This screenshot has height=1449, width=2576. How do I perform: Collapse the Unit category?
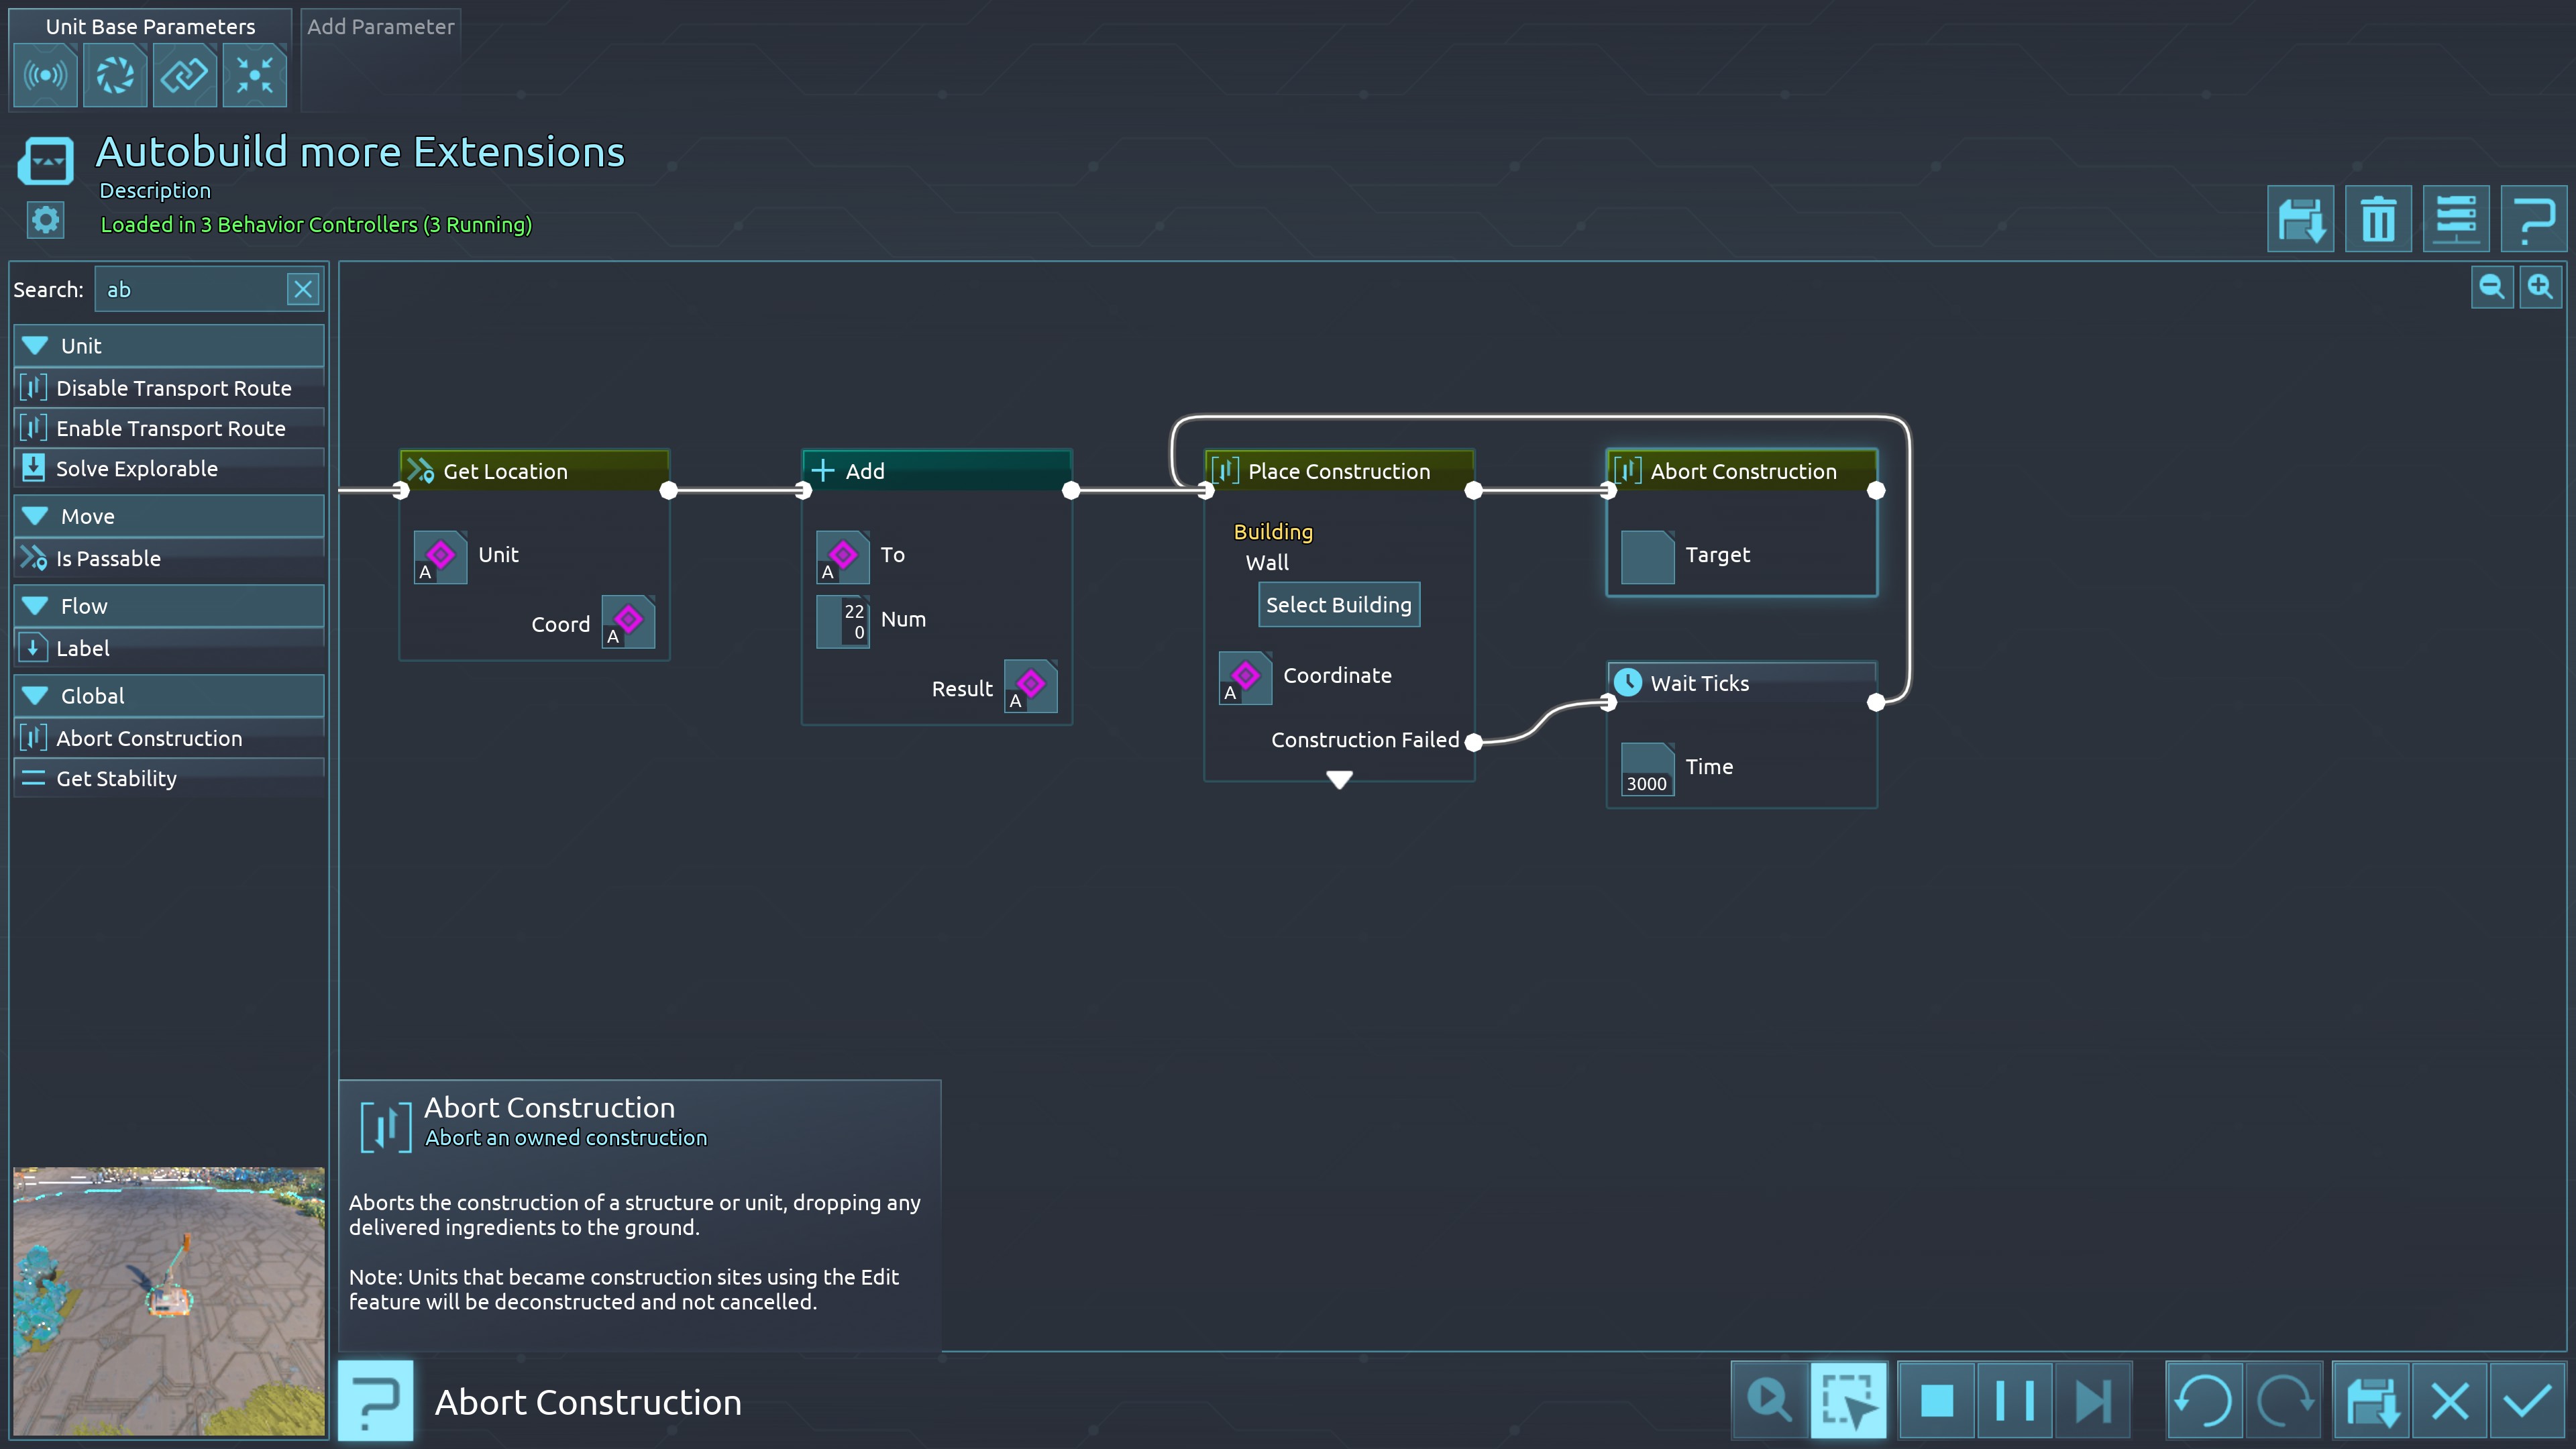[36, 346]
